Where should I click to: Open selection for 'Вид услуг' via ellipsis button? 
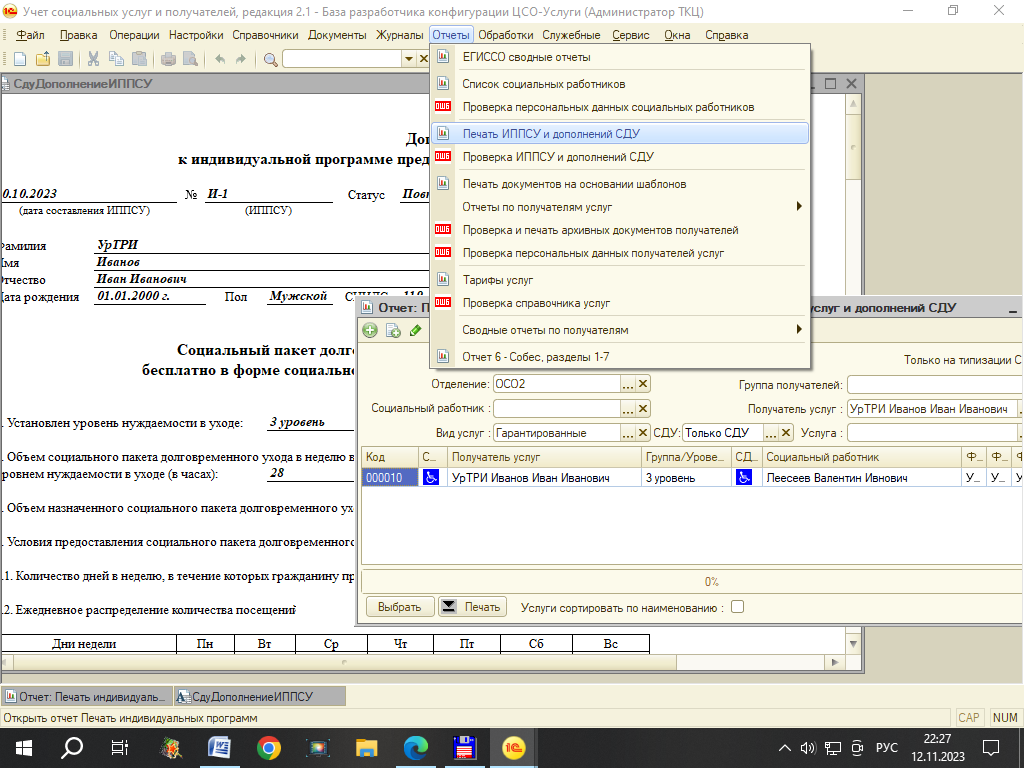(x=627, y=433)
